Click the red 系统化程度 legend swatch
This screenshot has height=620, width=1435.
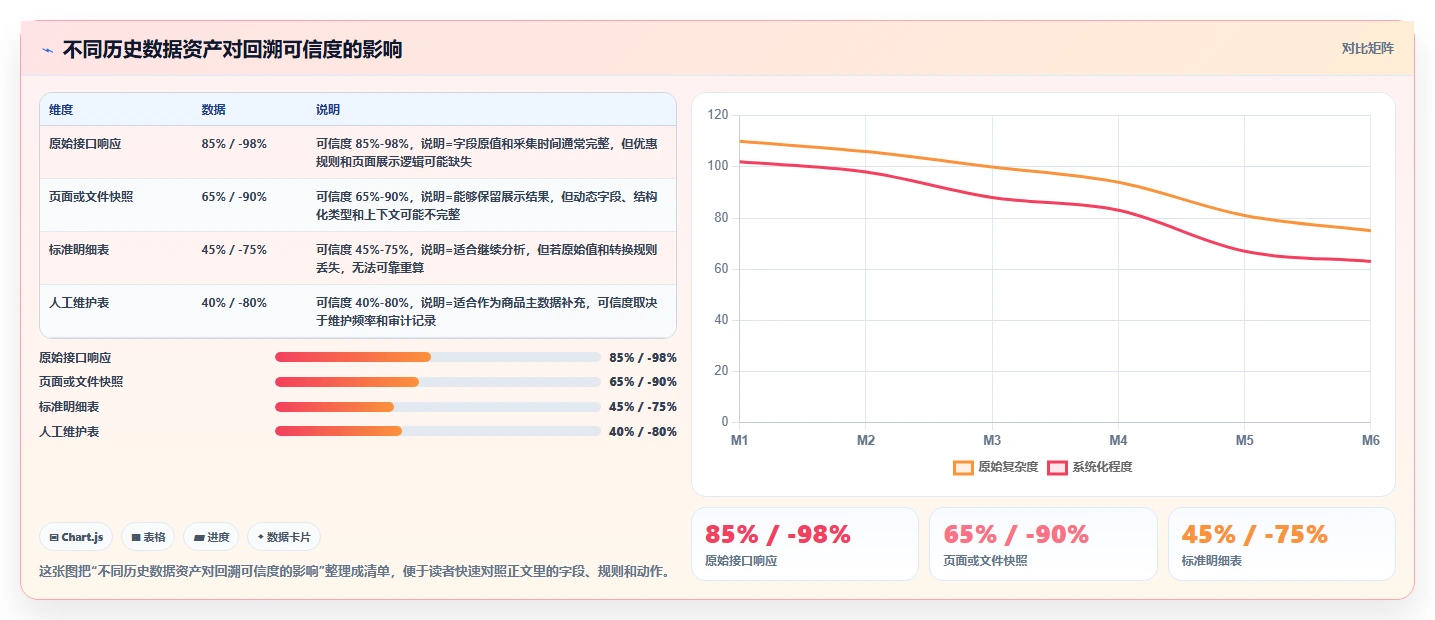[x=1057, y=467]
